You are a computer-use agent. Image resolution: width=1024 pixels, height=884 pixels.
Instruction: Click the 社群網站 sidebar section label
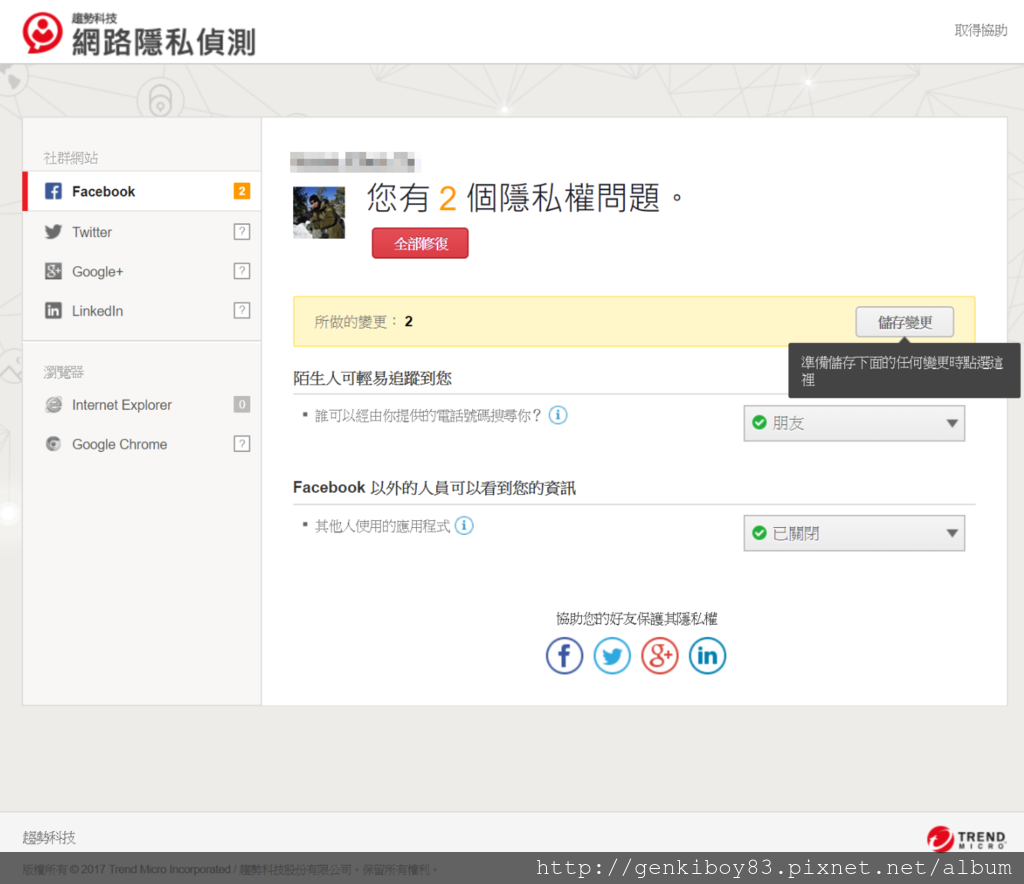[x=71, y=157]
